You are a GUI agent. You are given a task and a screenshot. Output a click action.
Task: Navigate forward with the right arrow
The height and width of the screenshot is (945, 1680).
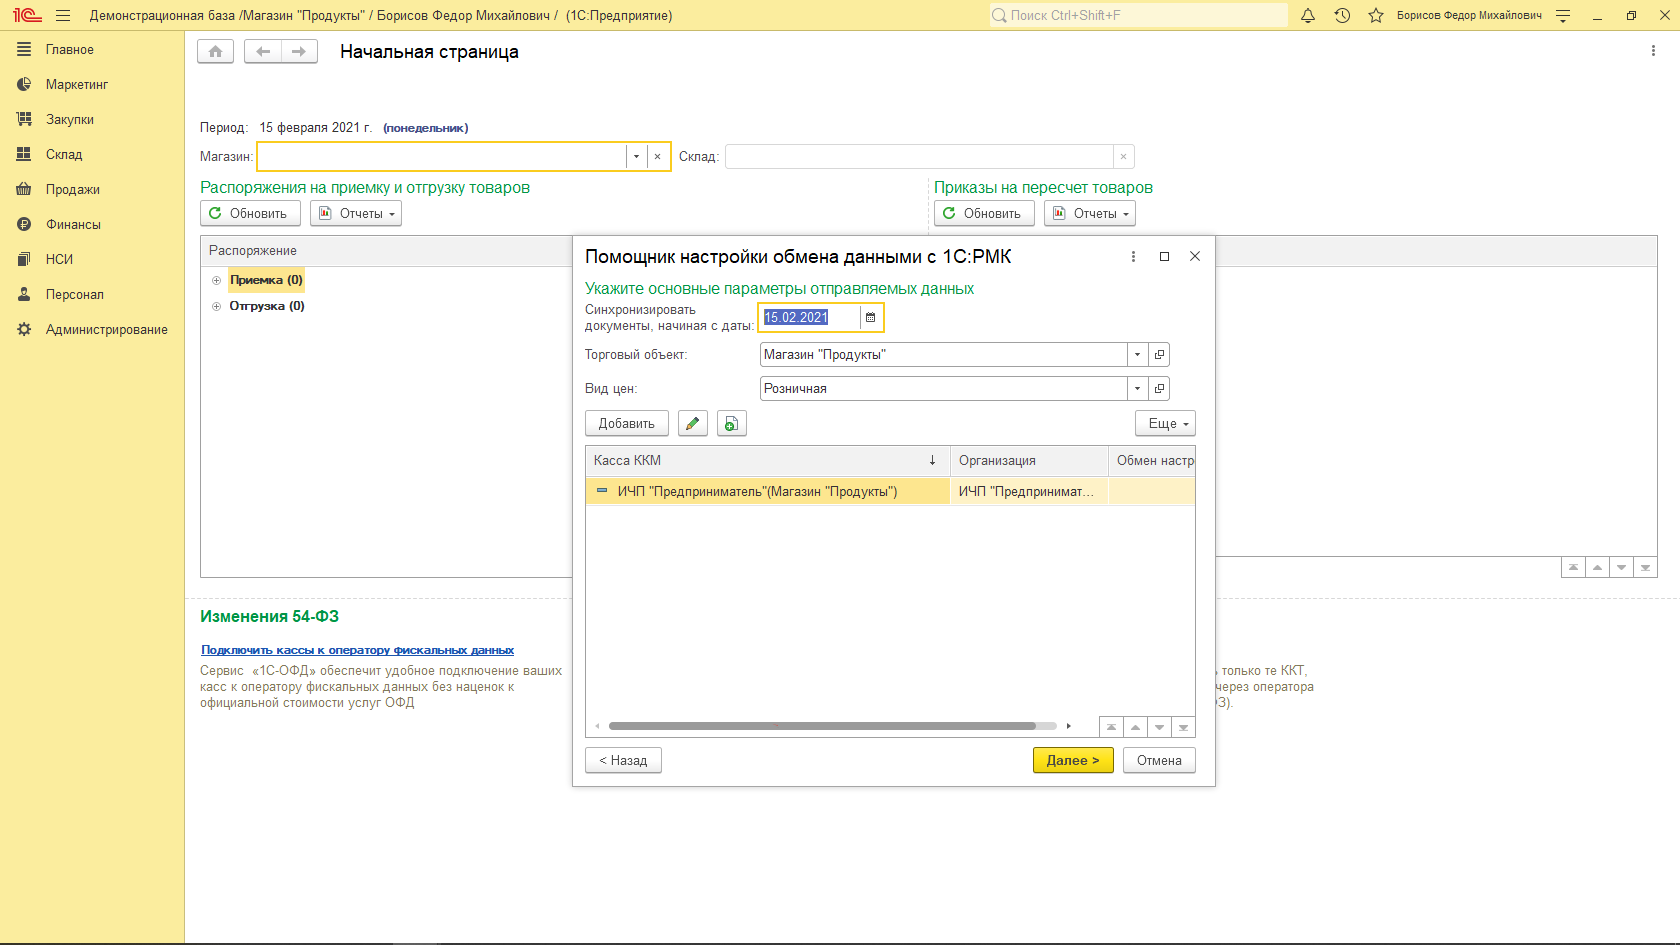click(x=299, y=51)
